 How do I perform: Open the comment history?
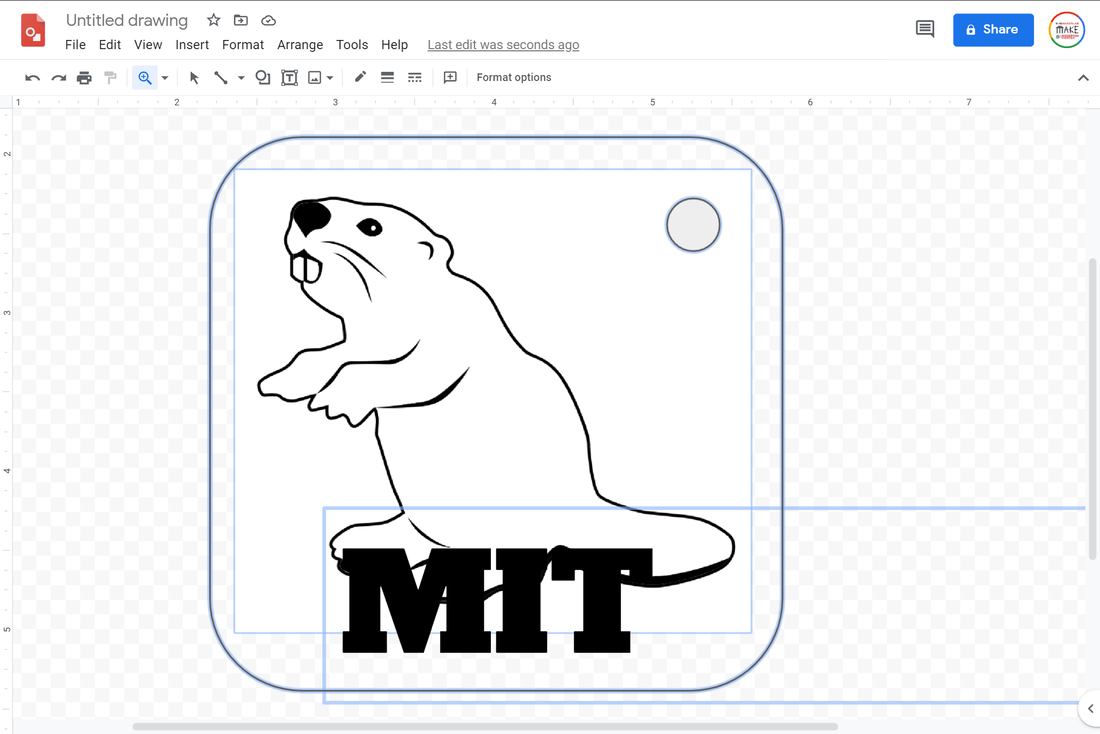click(925, 29)
